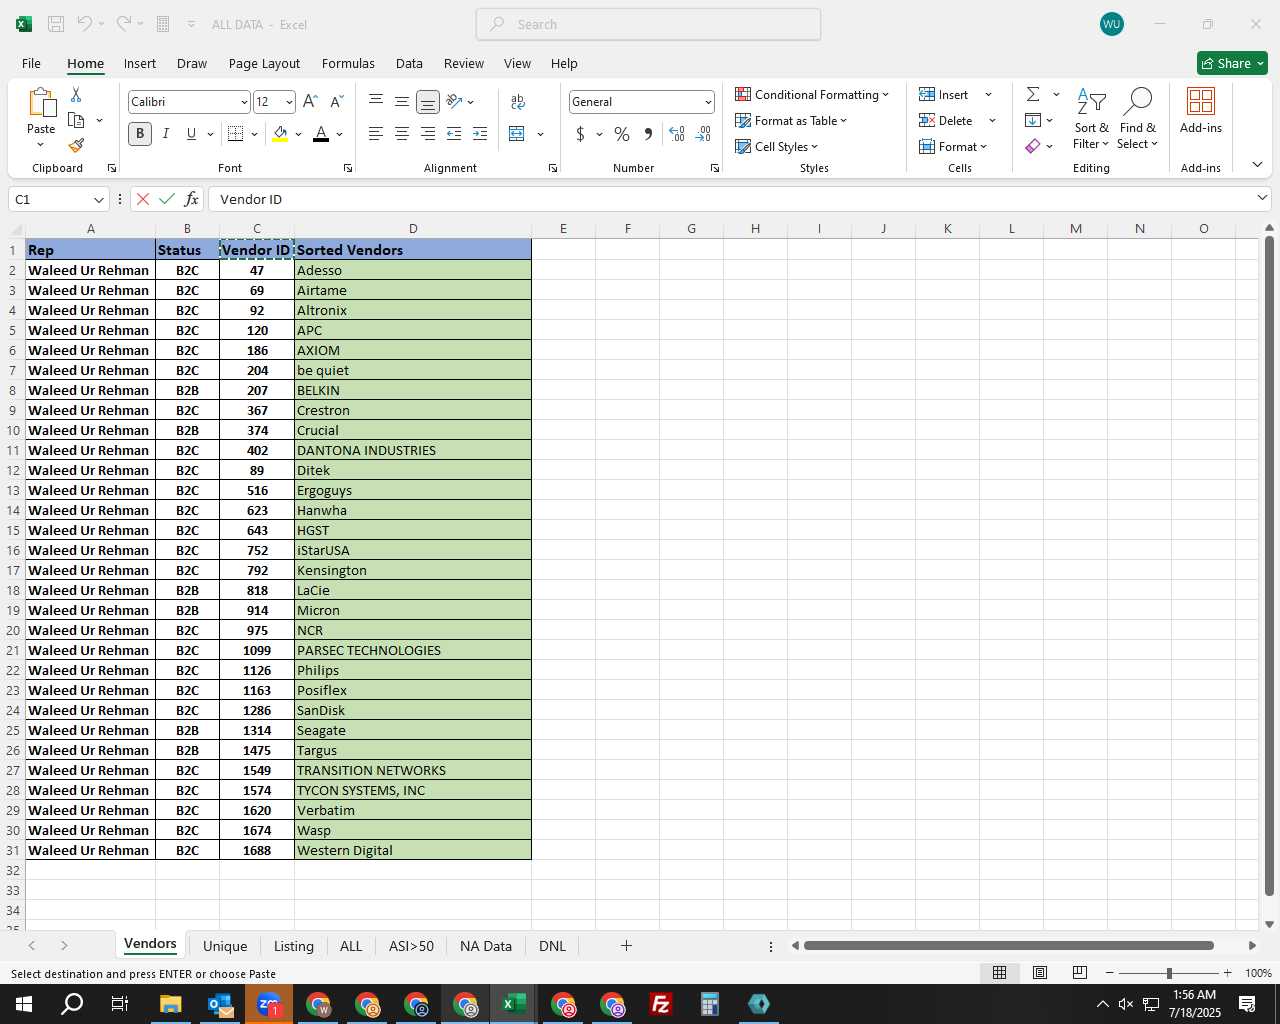Click the Wrap Text icon
Screen dimensions: 1280x1024
518,101
